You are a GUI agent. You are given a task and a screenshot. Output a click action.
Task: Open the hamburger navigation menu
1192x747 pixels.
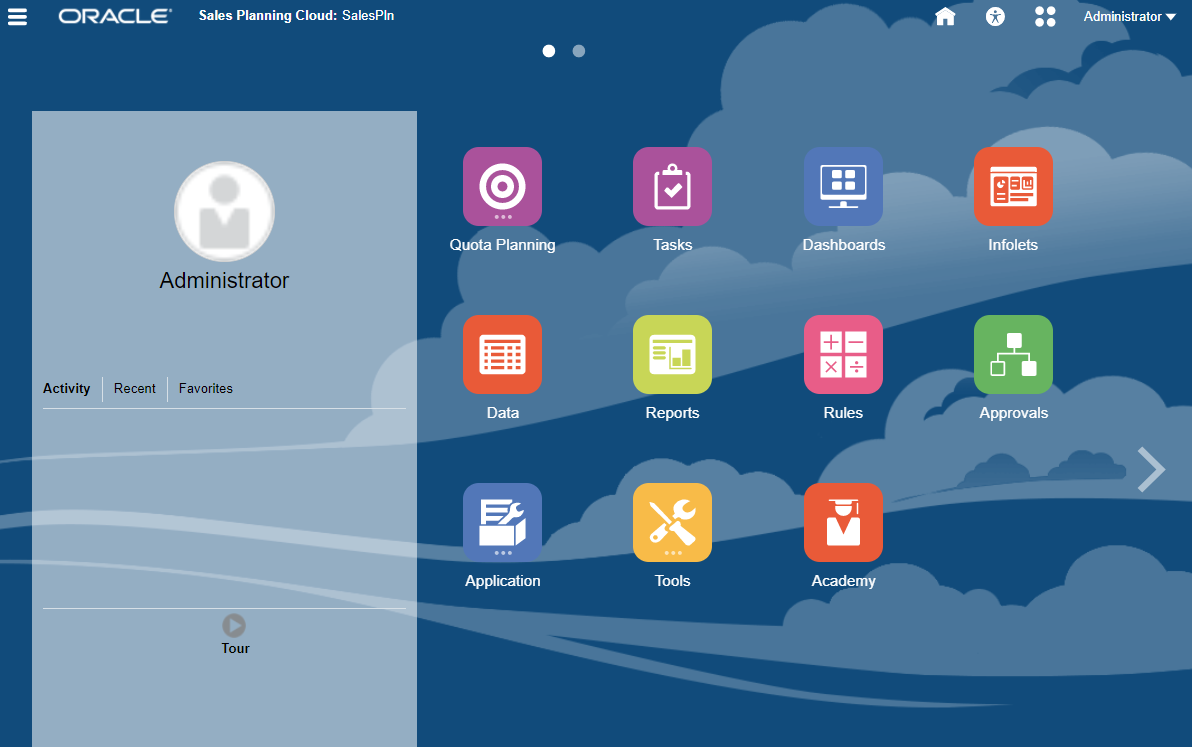click(x=17, y=16)
